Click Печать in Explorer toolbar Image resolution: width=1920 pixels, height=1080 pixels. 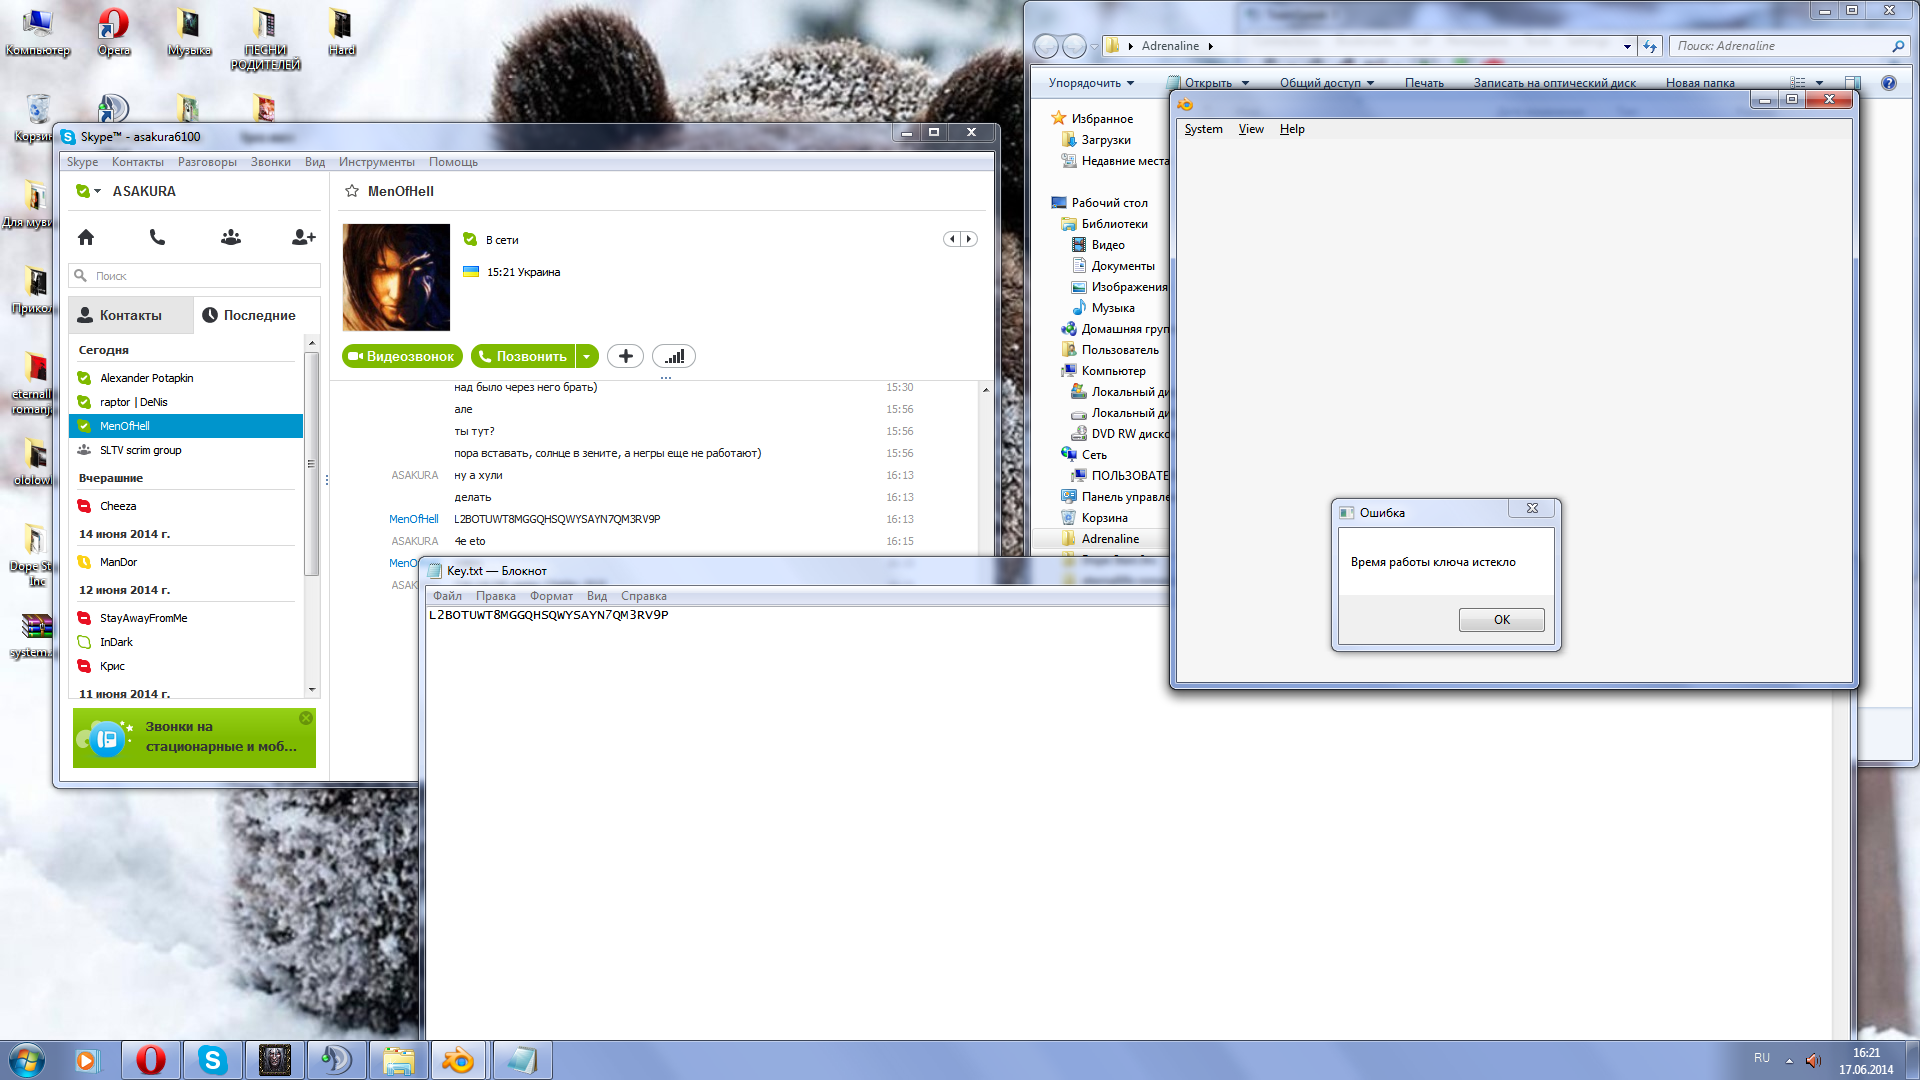1424,83
